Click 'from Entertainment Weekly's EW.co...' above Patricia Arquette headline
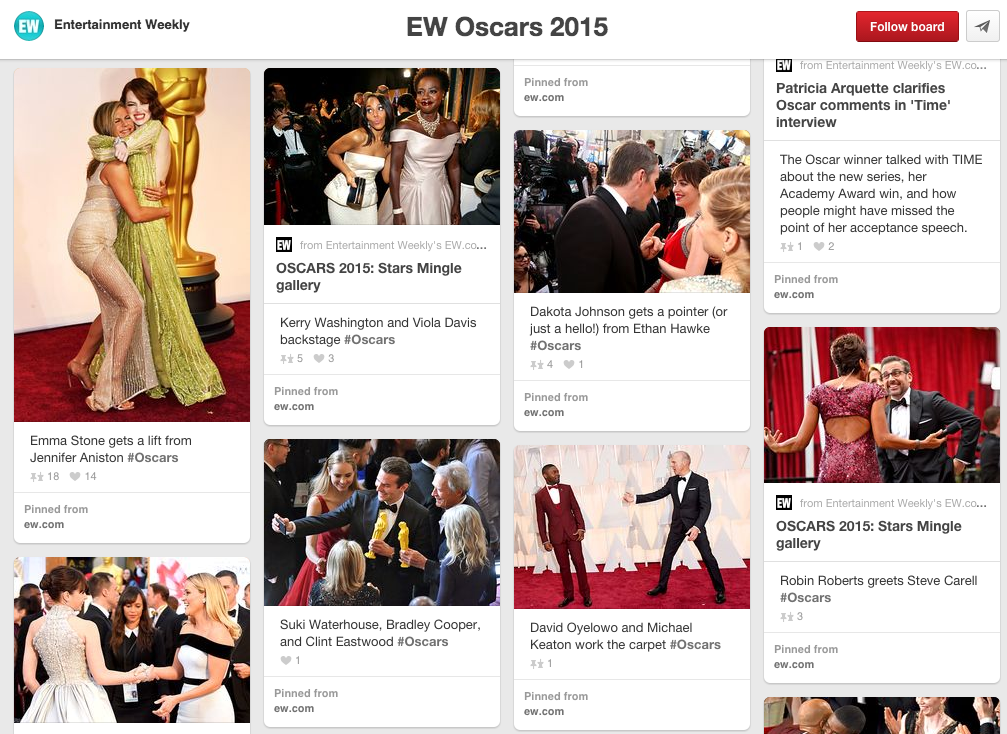 coord(893,66)
